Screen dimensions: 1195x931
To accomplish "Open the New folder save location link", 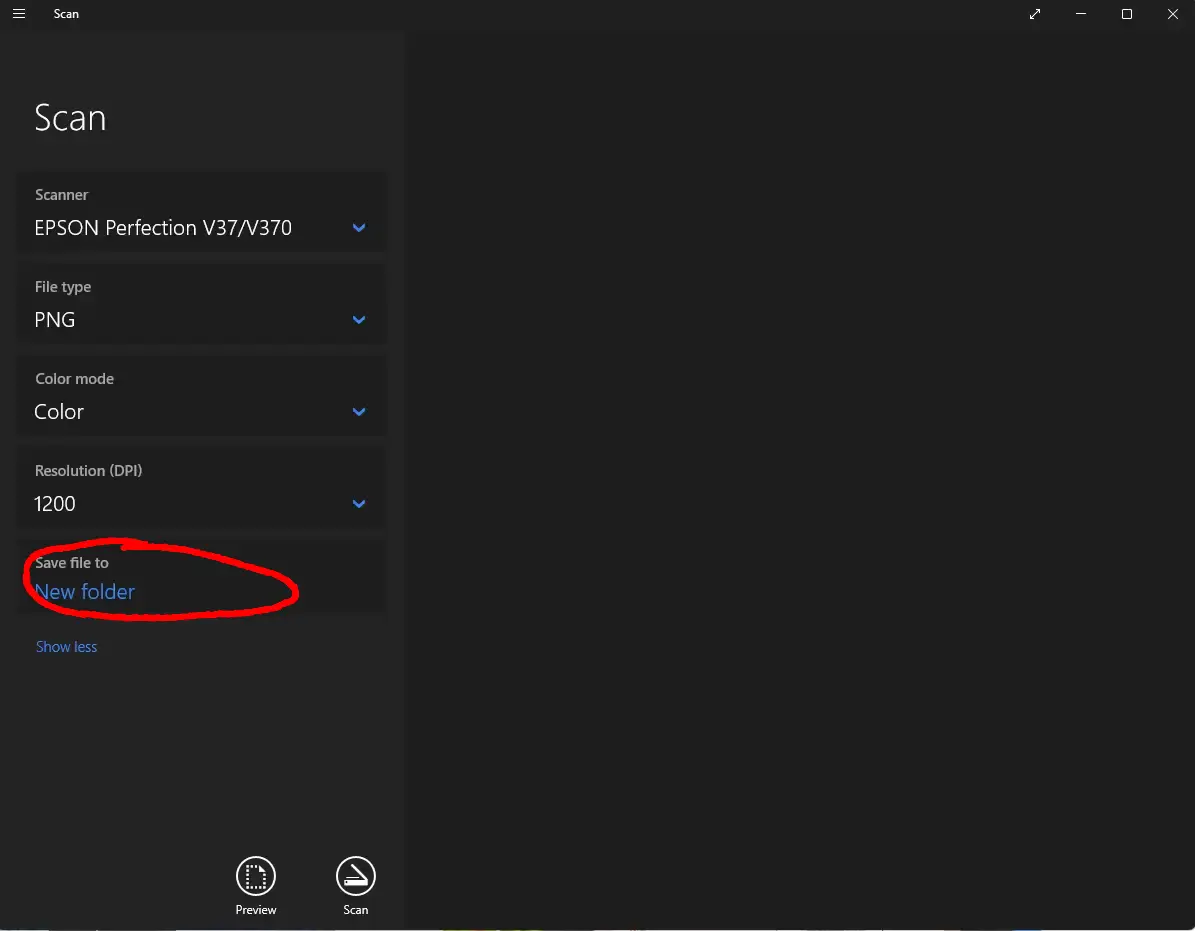I will pos(85,592).
